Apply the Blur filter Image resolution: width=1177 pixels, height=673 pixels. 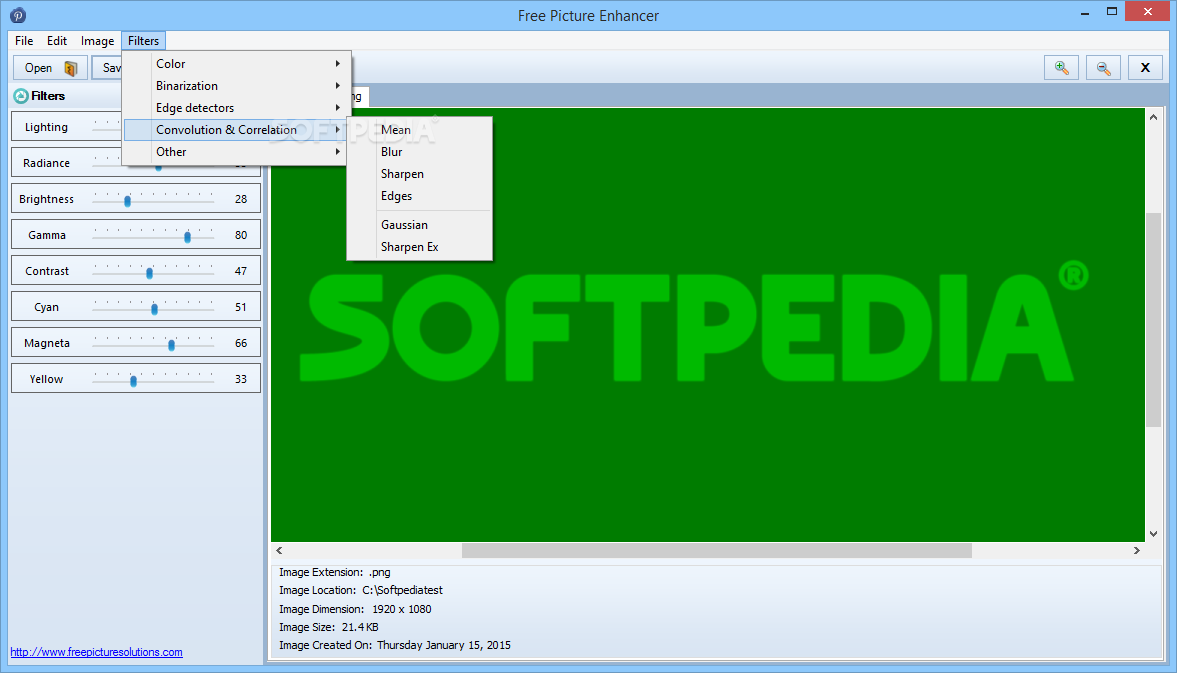click(419, 152)
